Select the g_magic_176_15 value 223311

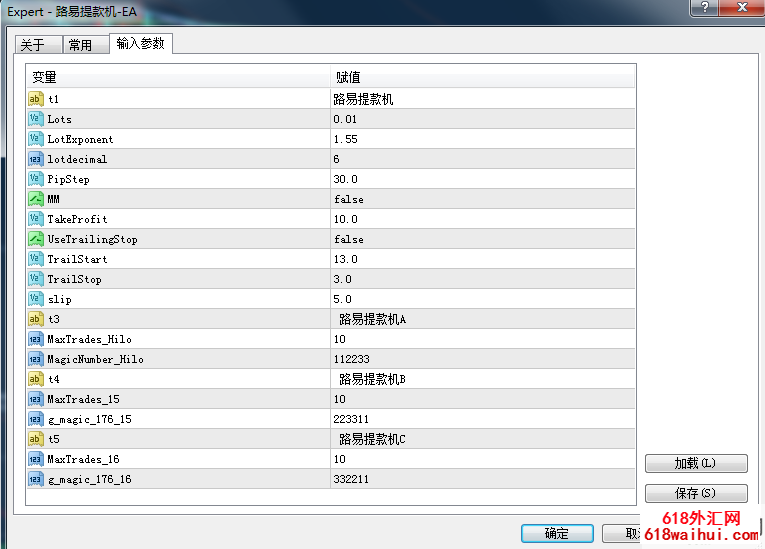coord(351,419)
